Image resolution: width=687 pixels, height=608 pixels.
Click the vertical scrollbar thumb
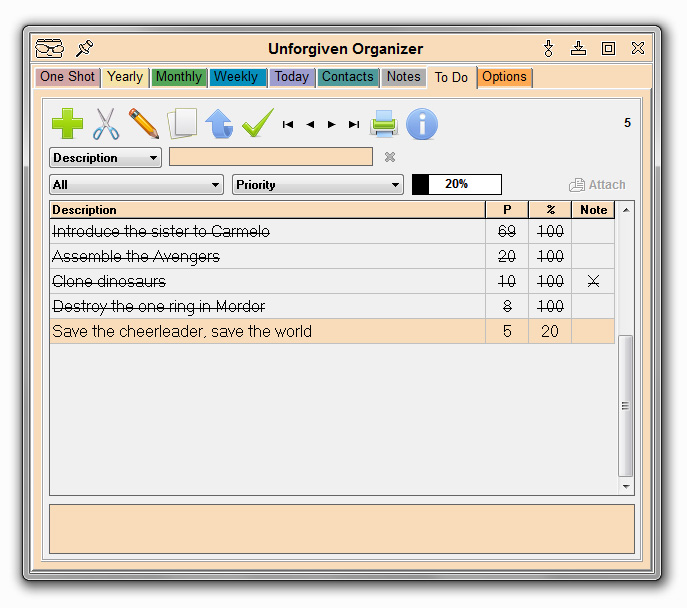coord(626,406)
